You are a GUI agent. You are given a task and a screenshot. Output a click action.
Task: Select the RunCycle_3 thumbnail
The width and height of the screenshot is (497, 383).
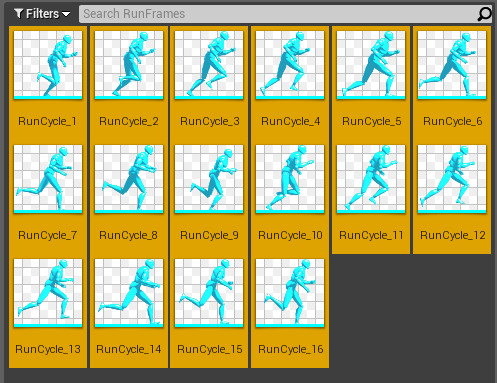(209, 65)
